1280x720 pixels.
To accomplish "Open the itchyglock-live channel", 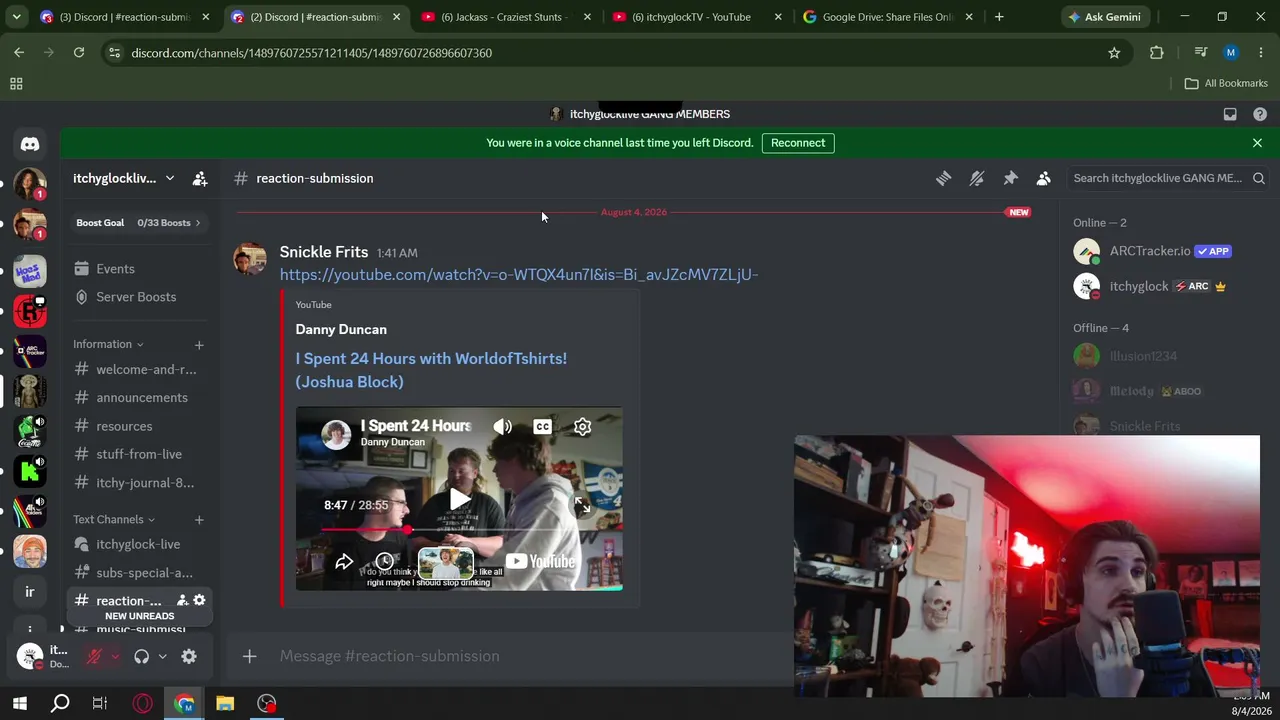I will pyautogui.click(x=138, y=544).
